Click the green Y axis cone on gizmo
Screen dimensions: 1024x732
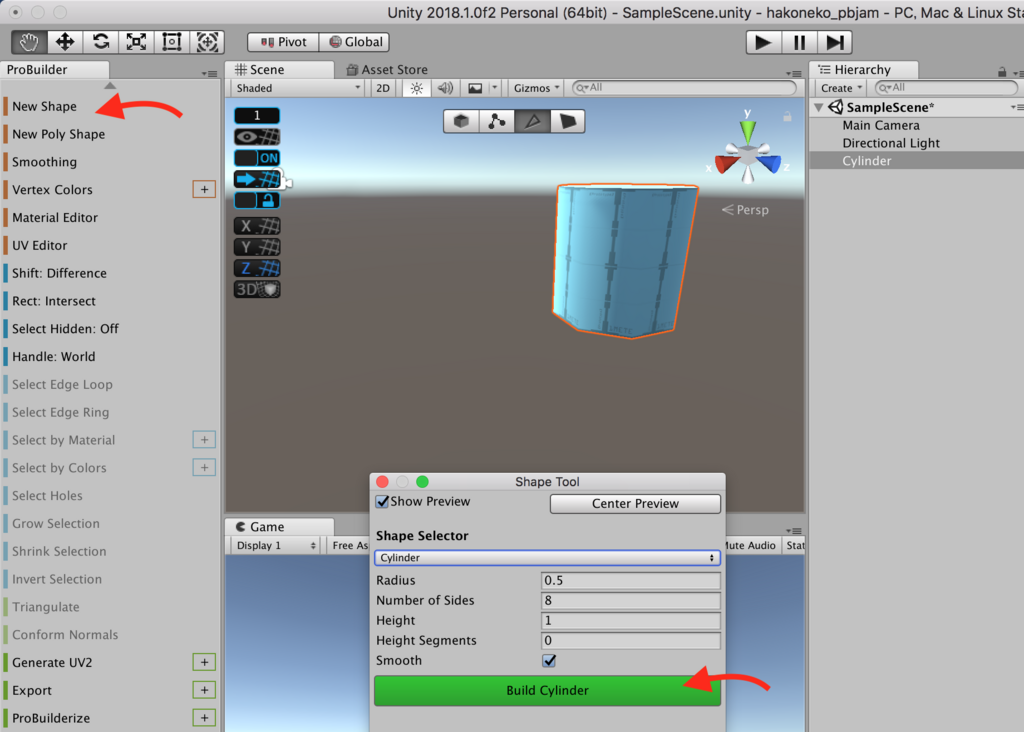748,131
